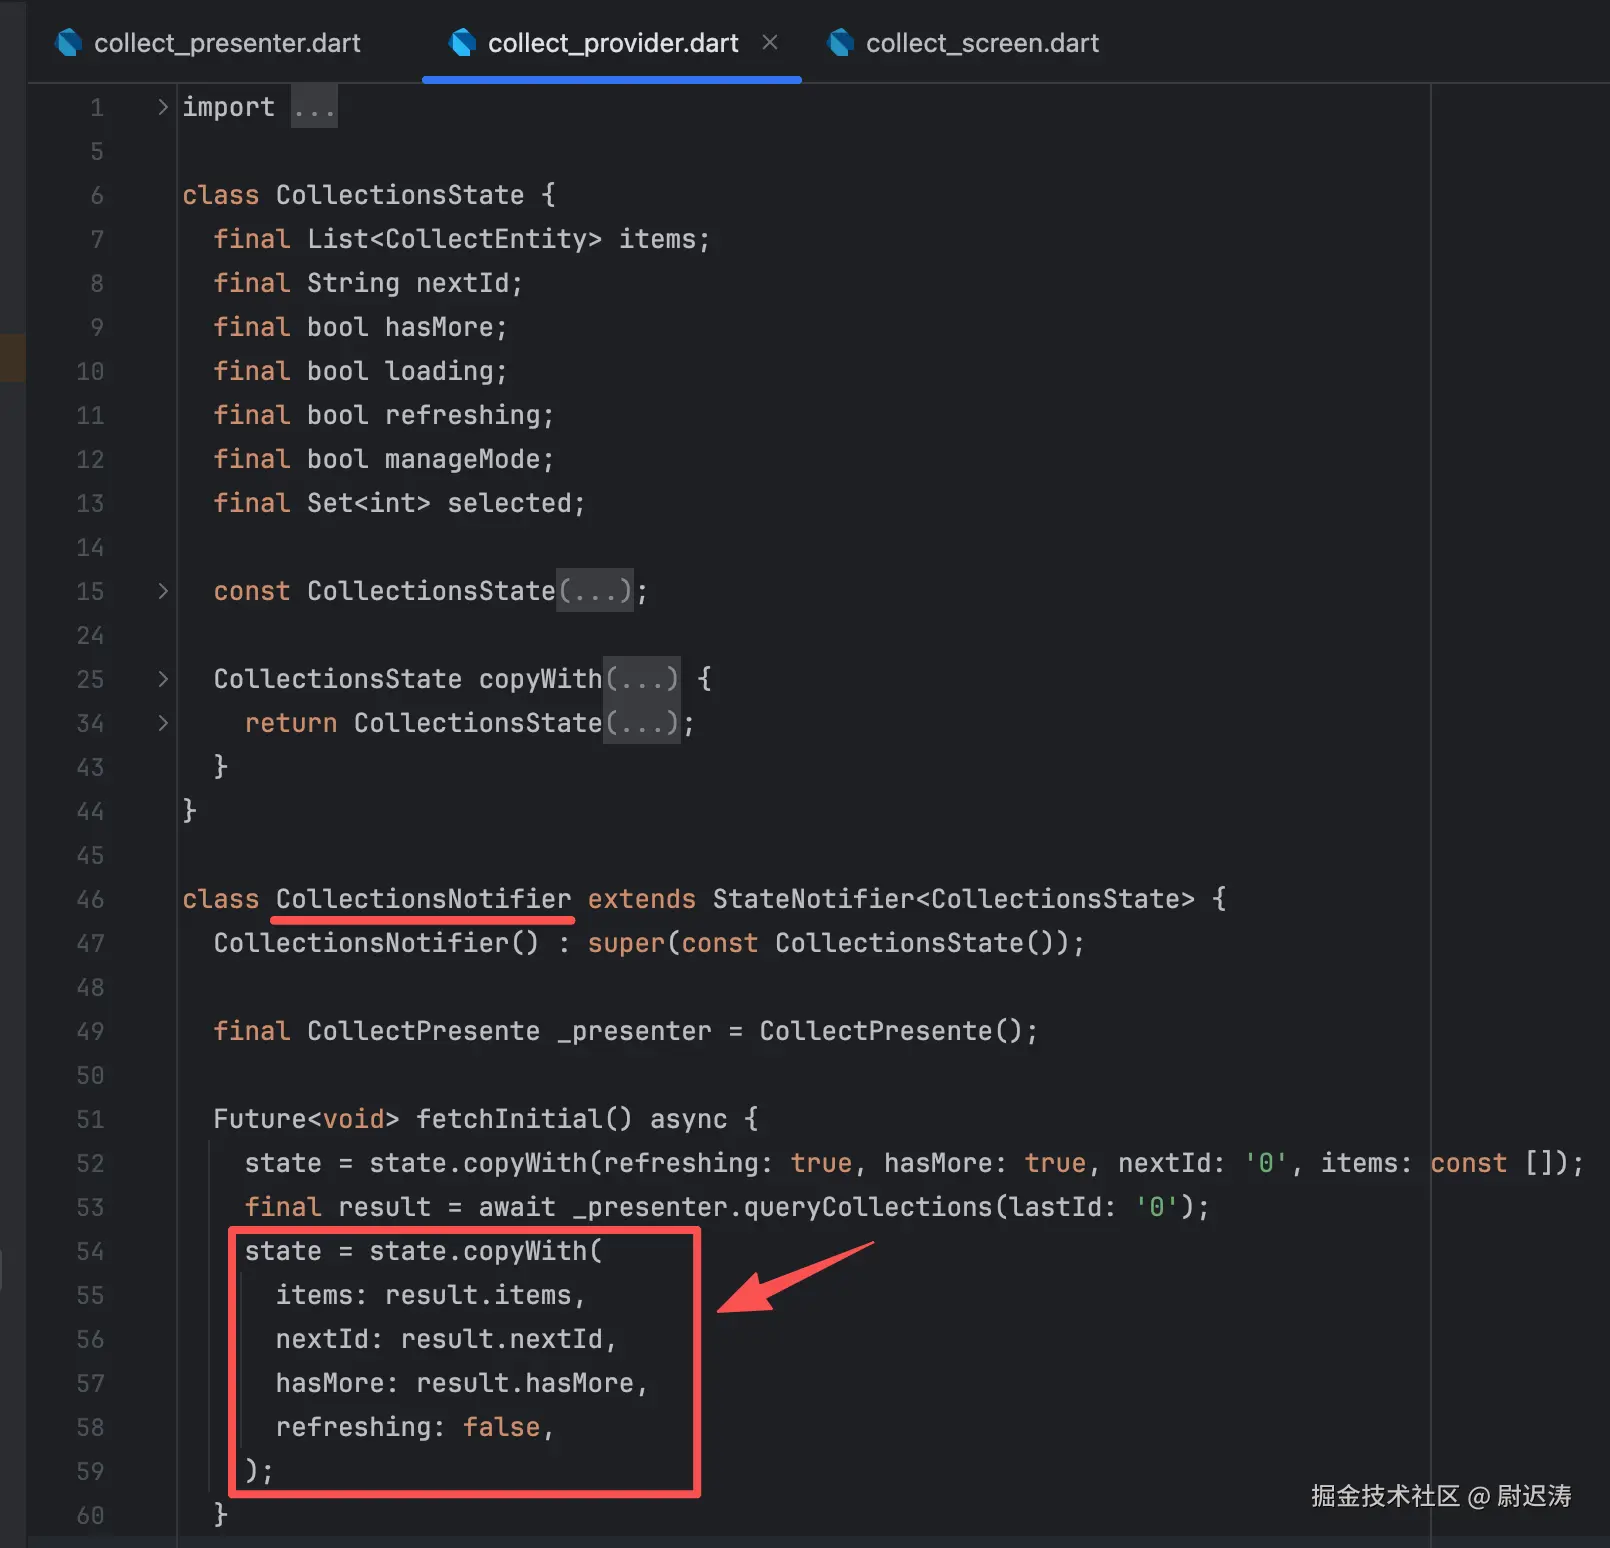Click 'List<CollectEntity>' type on line 7

coord(455,239)
